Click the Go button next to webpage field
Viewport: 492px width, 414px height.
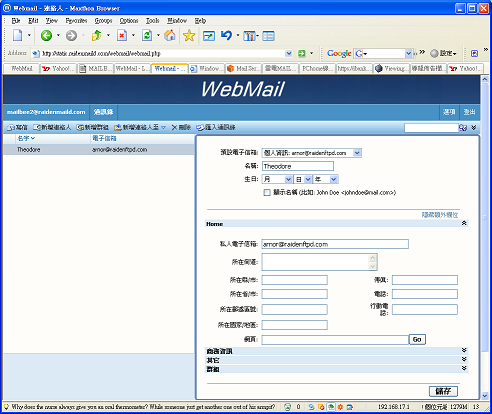(417, 339)
